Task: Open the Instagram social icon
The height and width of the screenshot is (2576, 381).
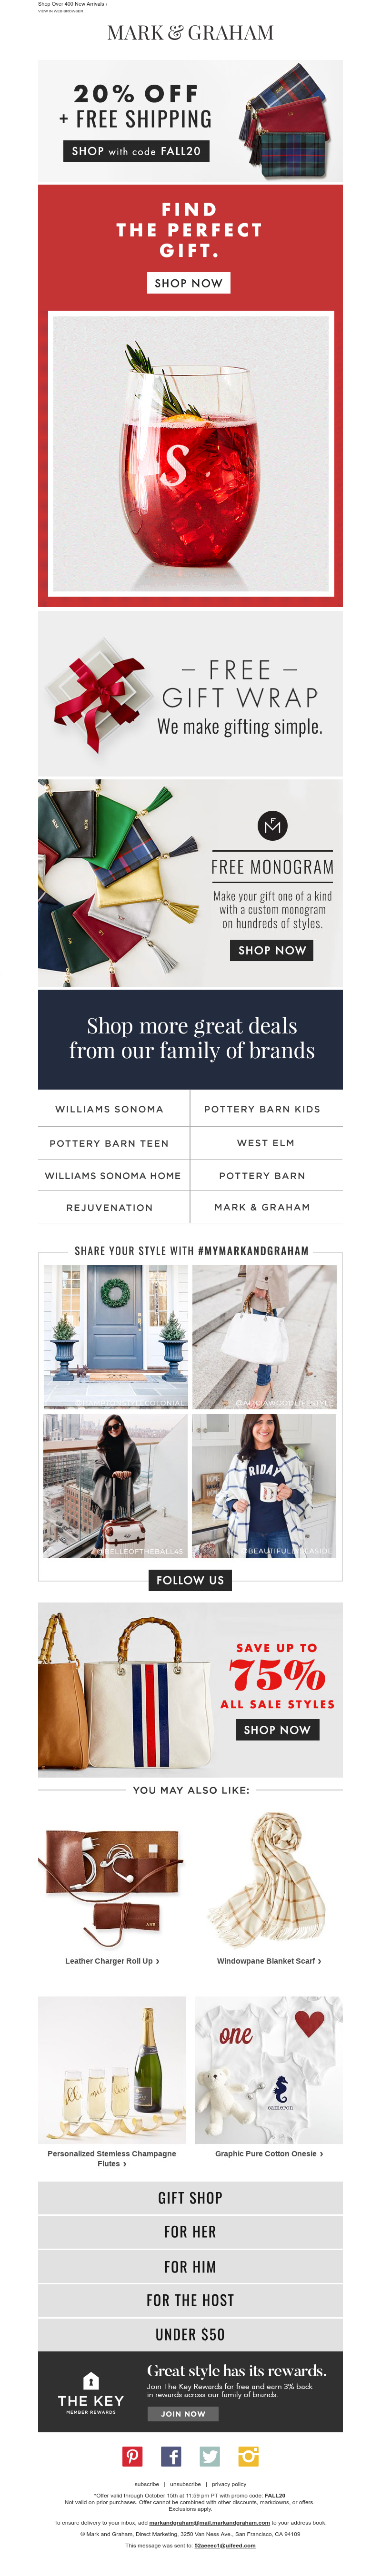Action: 248,2456
